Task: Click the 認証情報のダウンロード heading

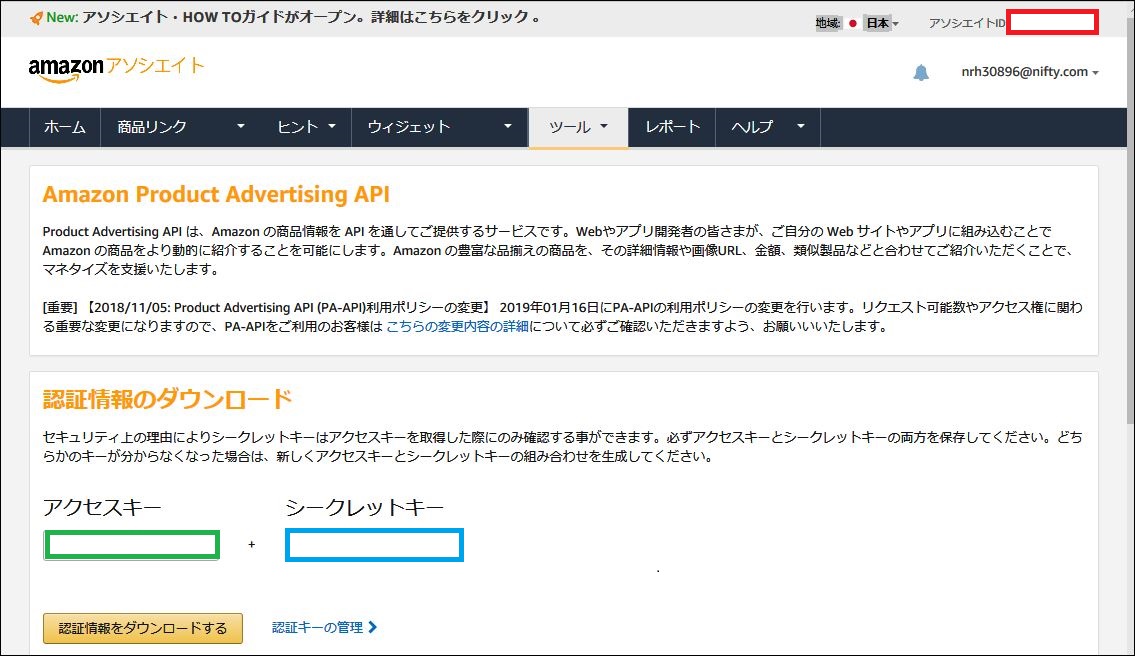Action: pyautogui.click(x=167, y=399)
